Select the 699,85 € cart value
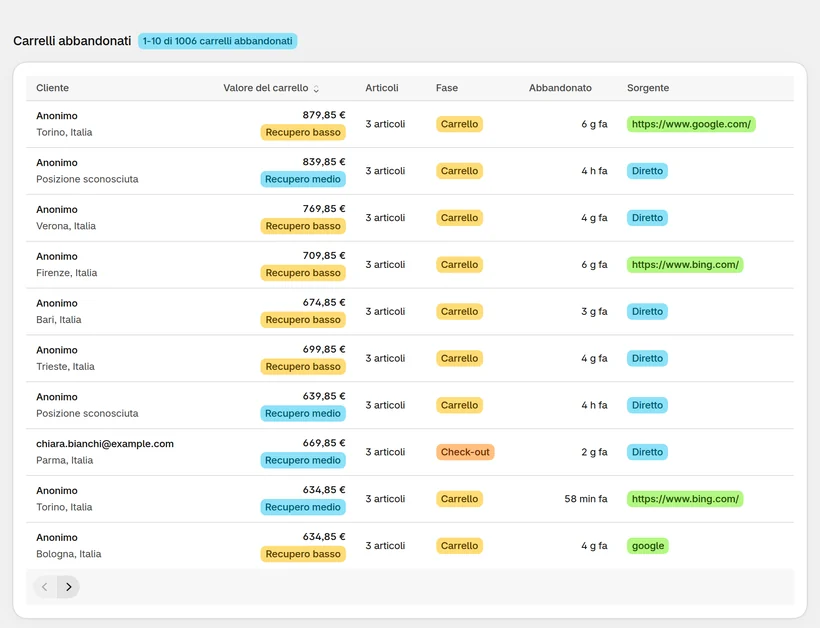820x628 pixels. pyautogui.click(x=324, y=349)
